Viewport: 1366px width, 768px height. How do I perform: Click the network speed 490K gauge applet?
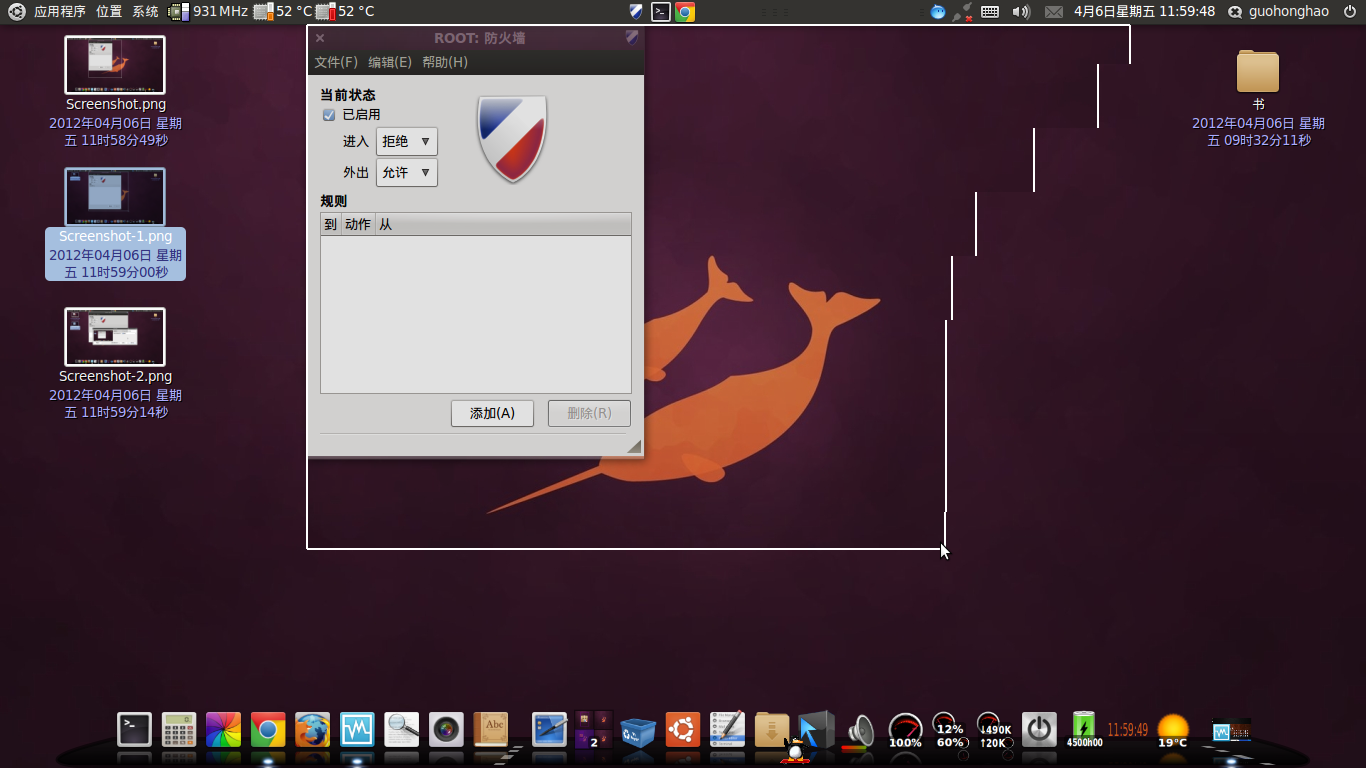point(994,730)
